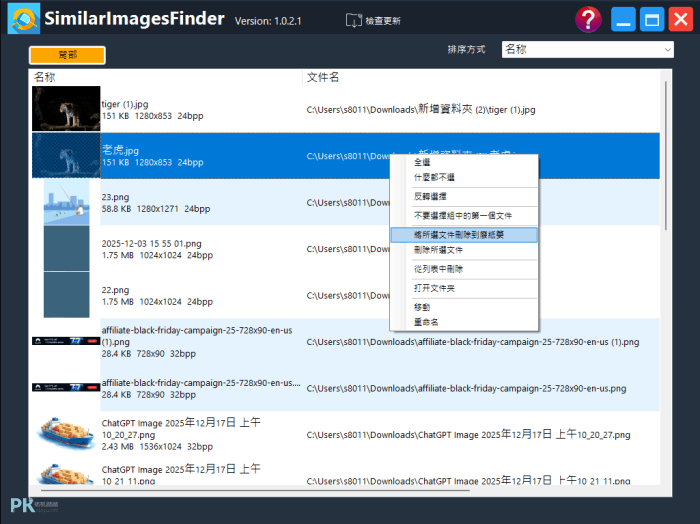Click the 23.png file name text
This screenshot has height=524, width=700.
click(115, 197)
